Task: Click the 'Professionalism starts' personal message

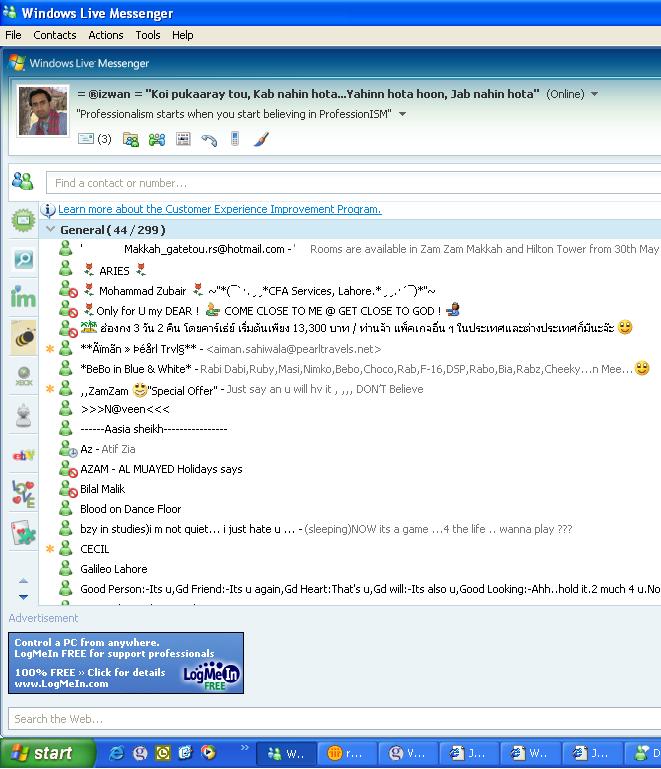Action: coord(234,114)
